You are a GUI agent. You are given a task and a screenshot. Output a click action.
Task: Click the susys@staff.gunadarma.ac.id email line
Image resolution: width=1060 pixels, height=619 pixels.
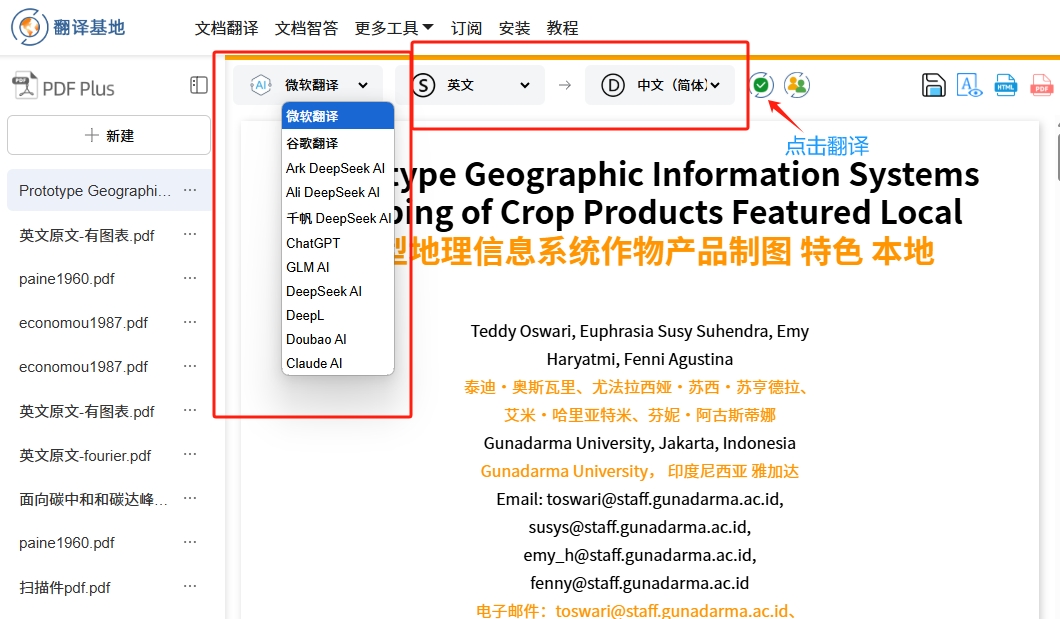[x=640, y=527]
